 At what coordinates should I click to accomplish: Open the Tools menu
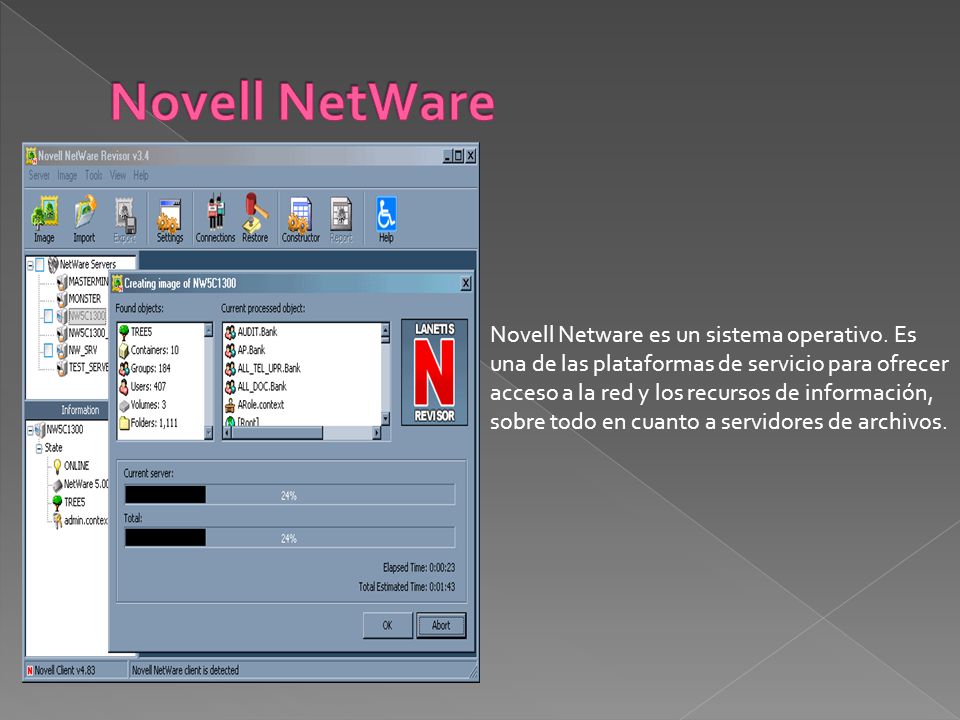(x=94, y=176)
